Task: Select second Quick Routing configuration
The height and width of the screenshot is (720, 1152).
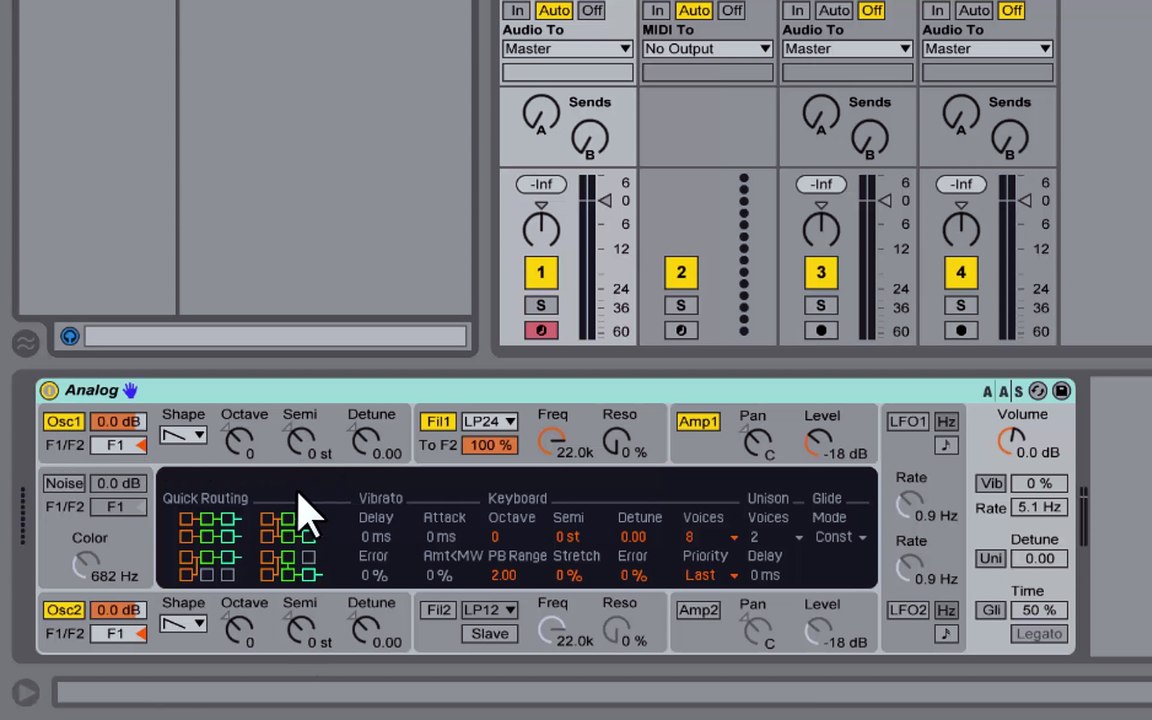Action: [x=291, y=528]
